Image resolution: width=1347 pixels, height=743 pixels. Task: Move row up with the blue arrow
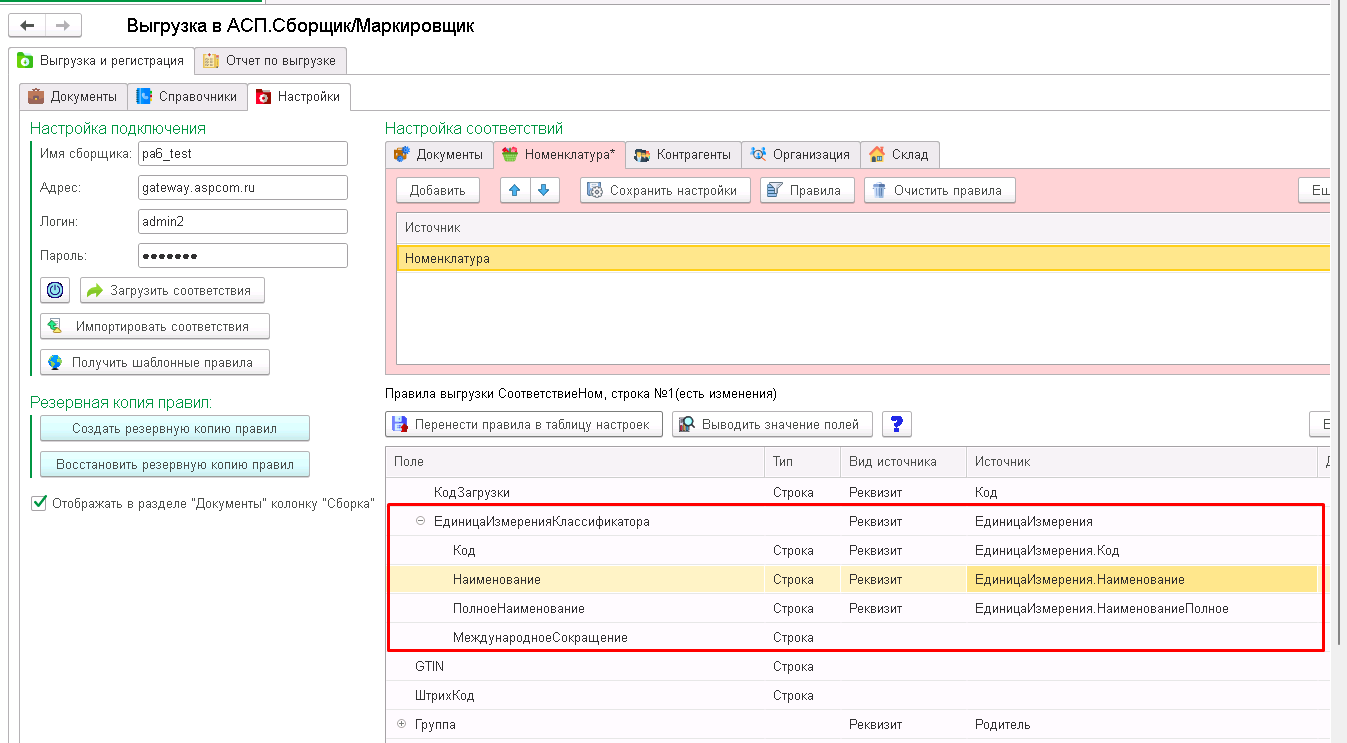tap(515, 190)
